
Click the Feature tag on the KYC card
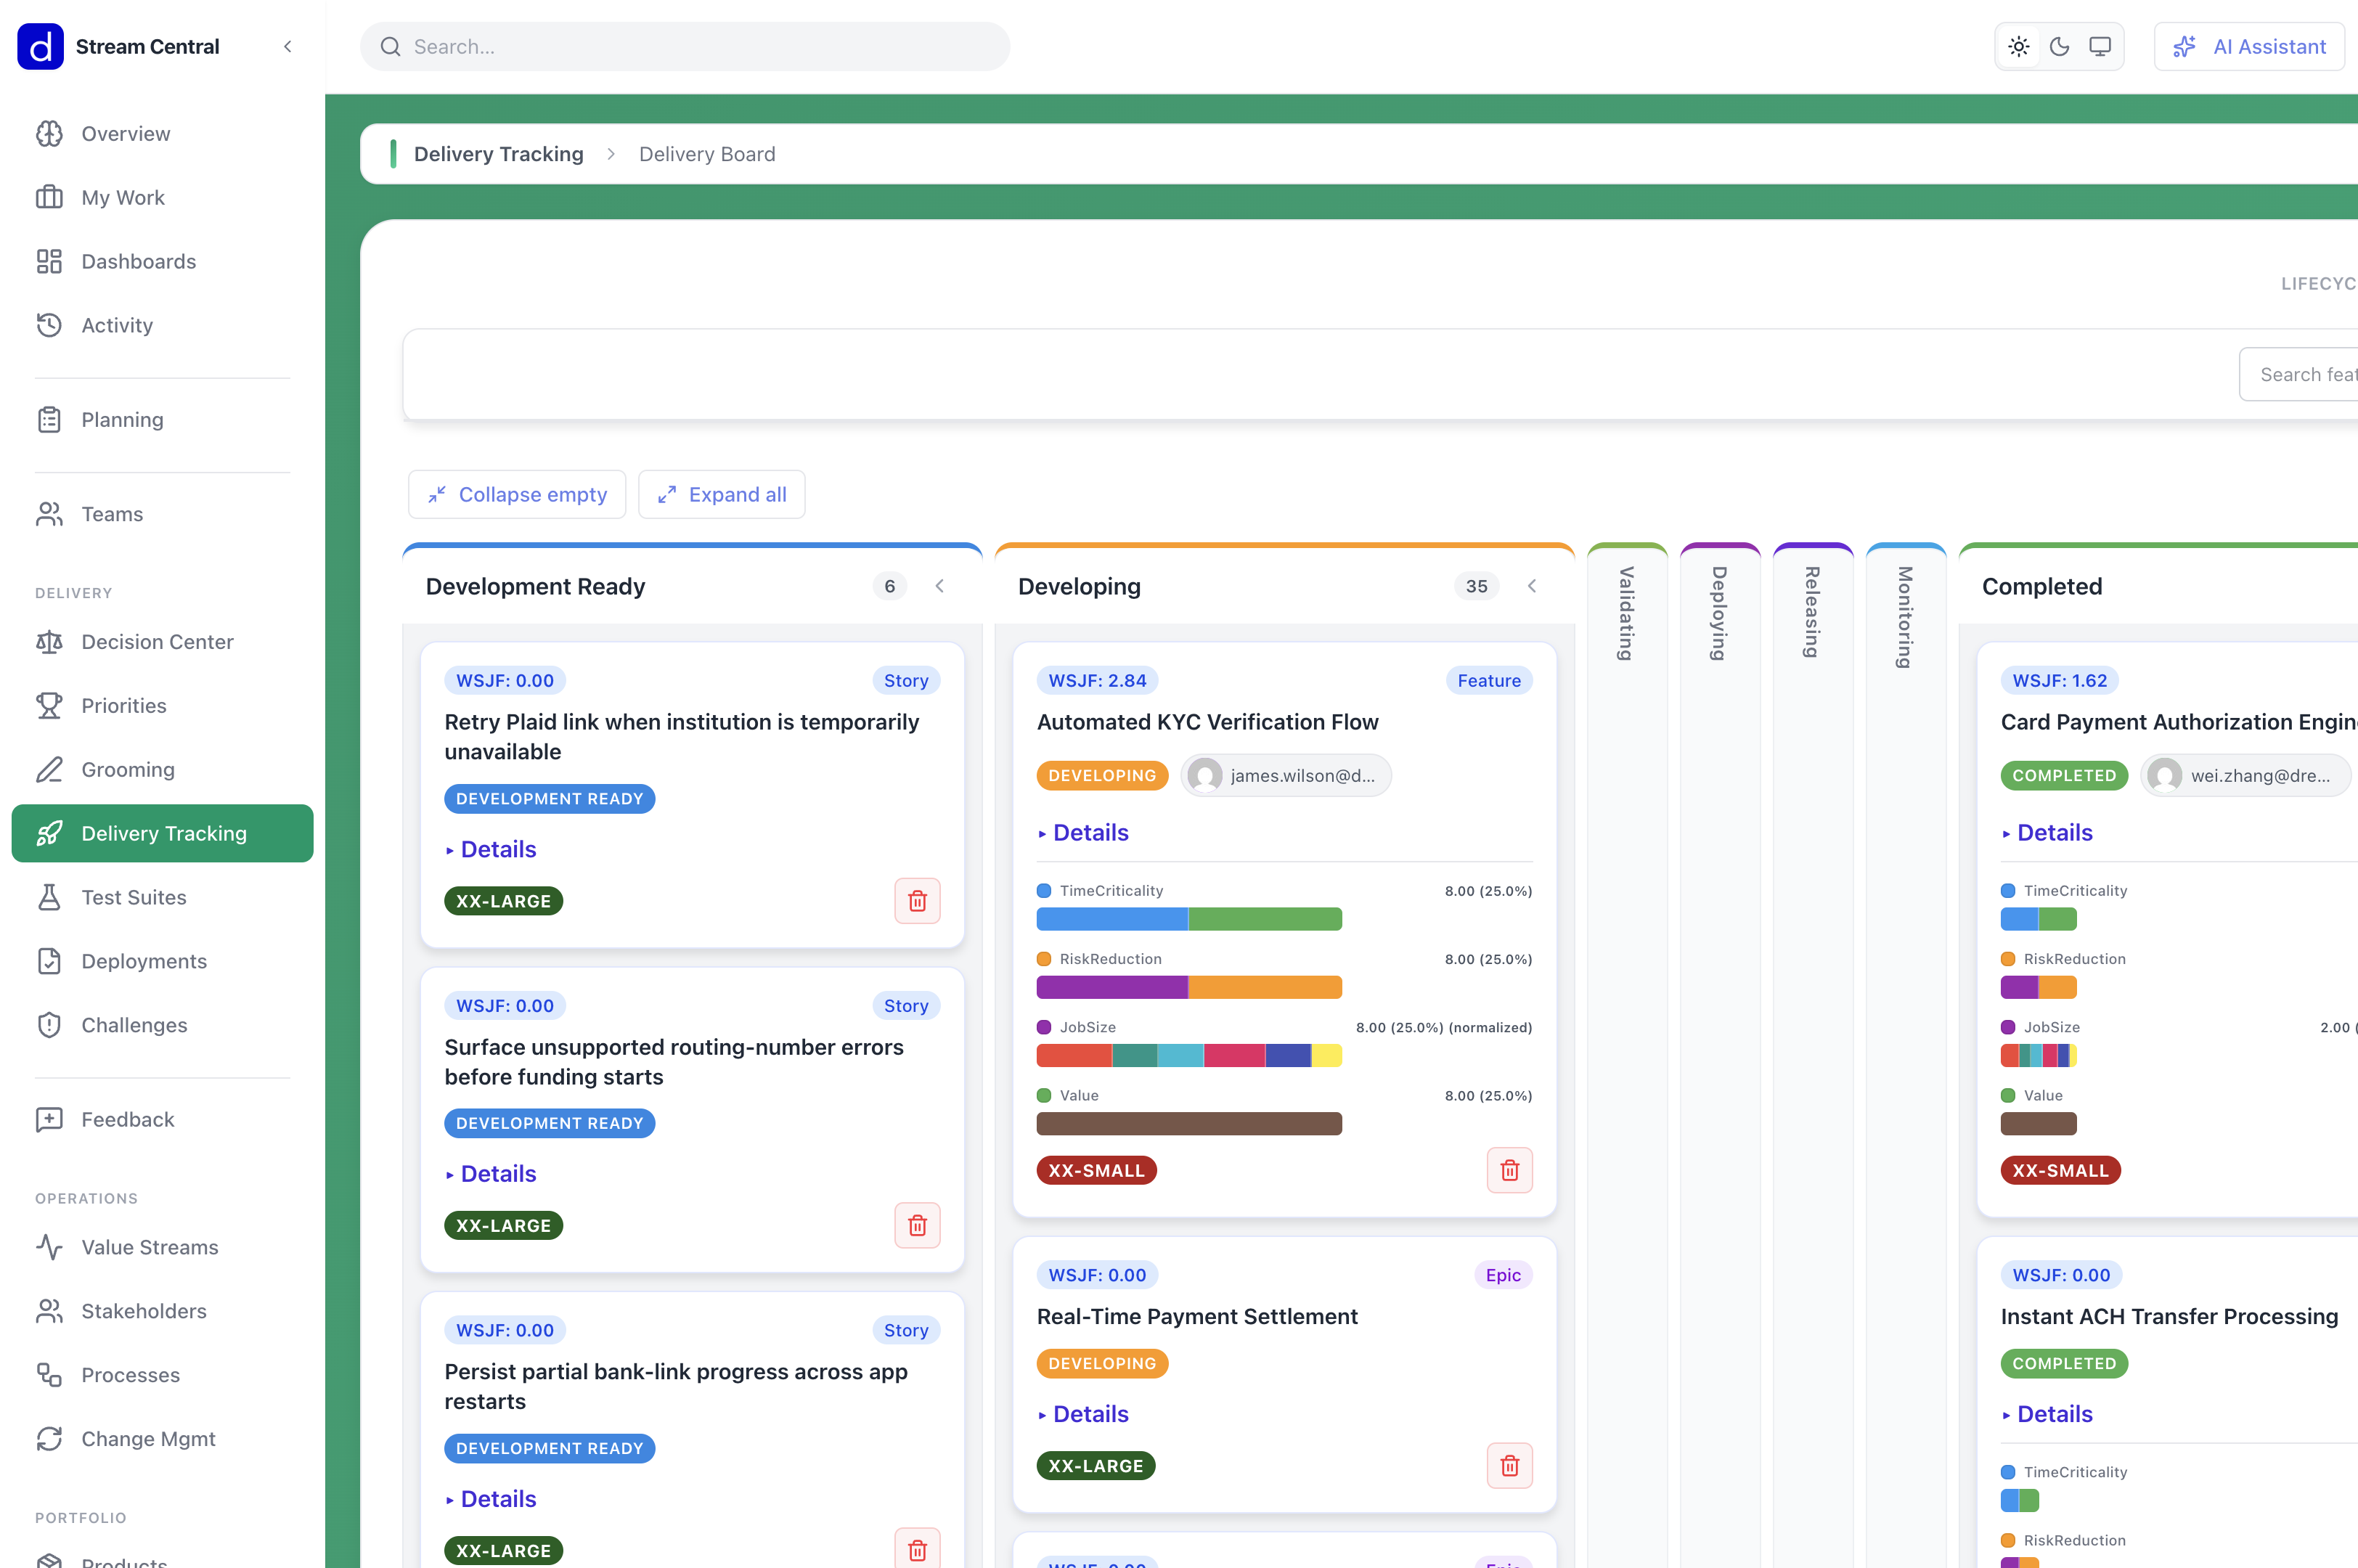(x=1489, y=681)
